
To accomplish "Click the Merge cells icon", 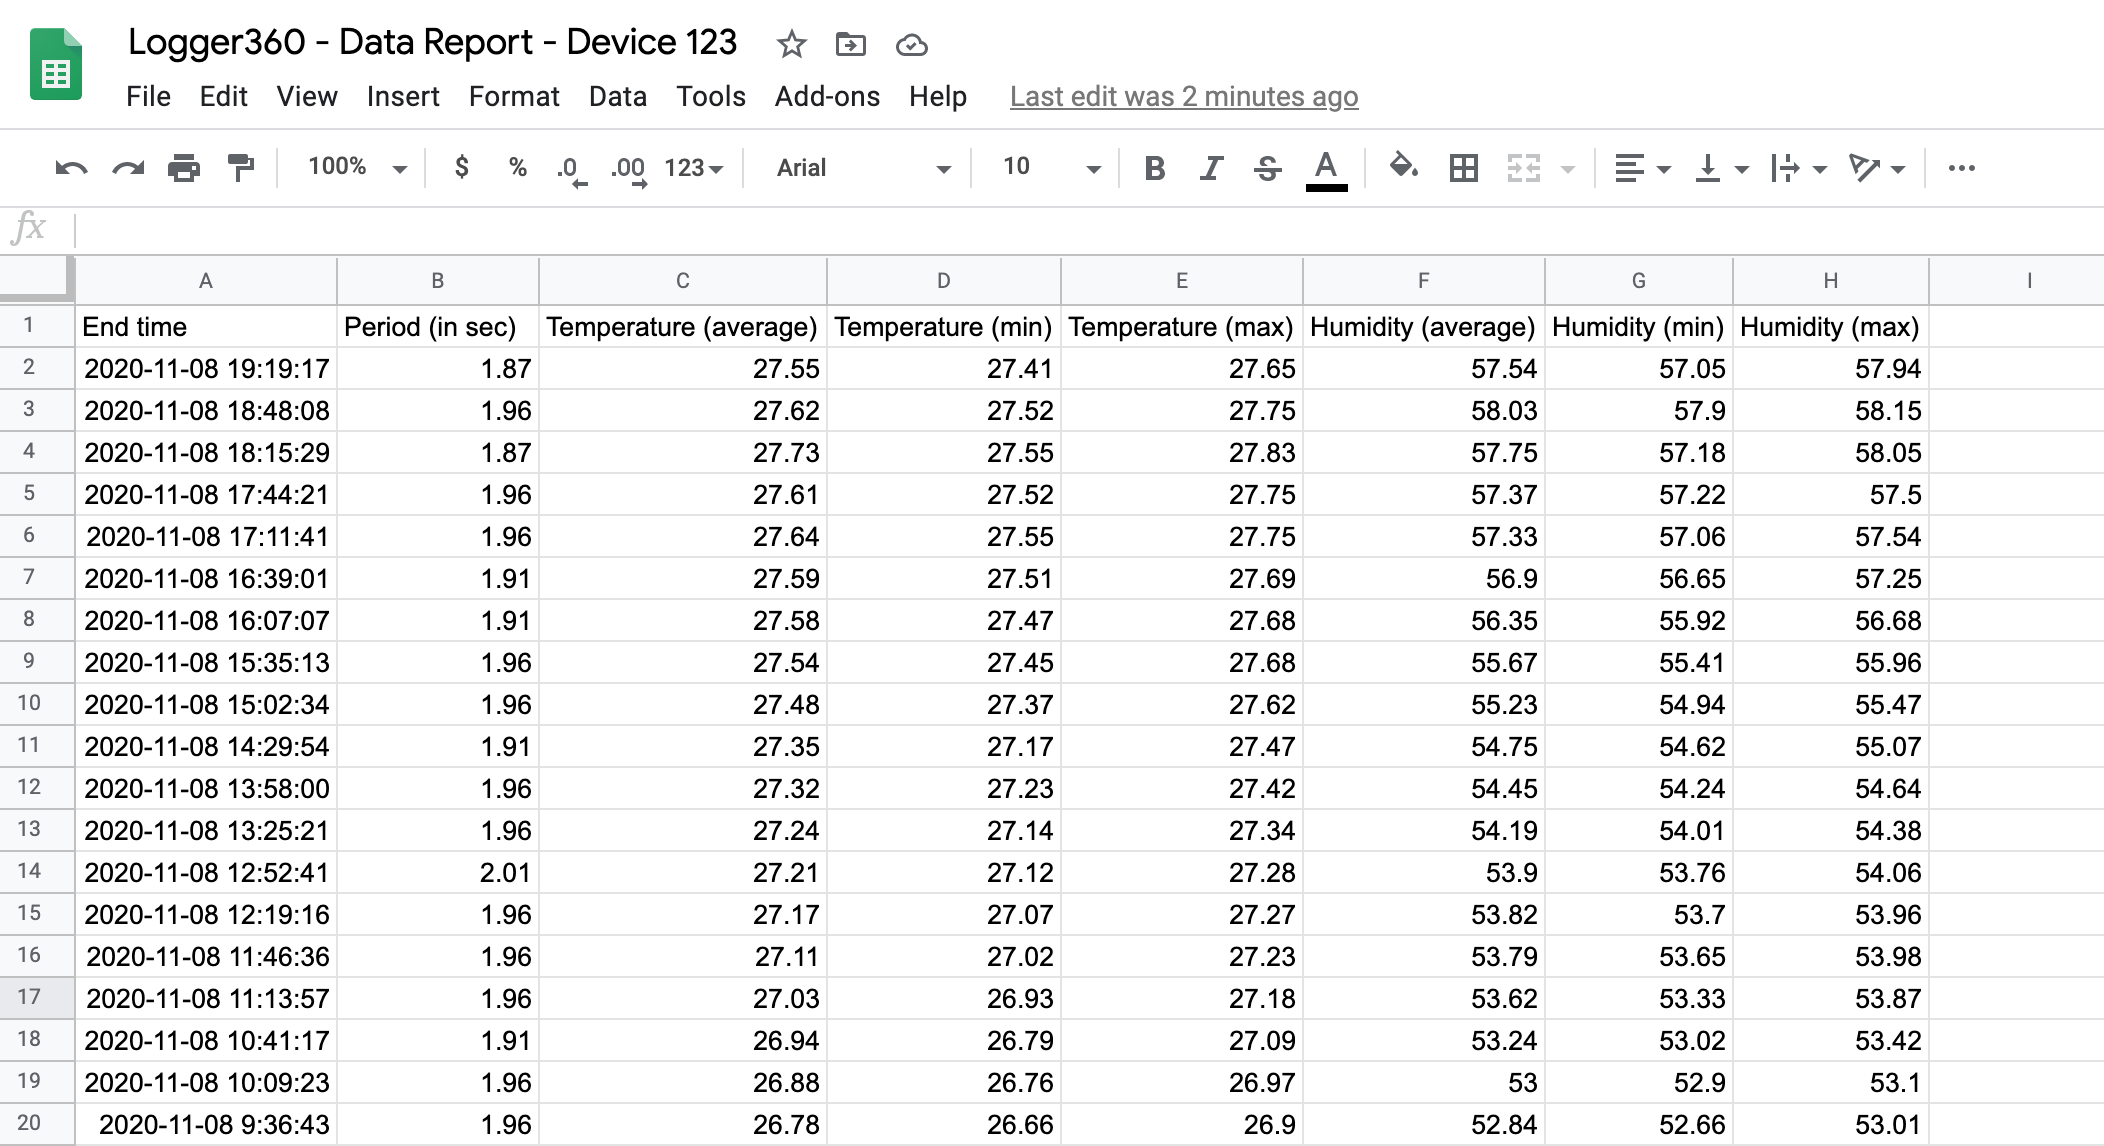I will pos(1523,168).
